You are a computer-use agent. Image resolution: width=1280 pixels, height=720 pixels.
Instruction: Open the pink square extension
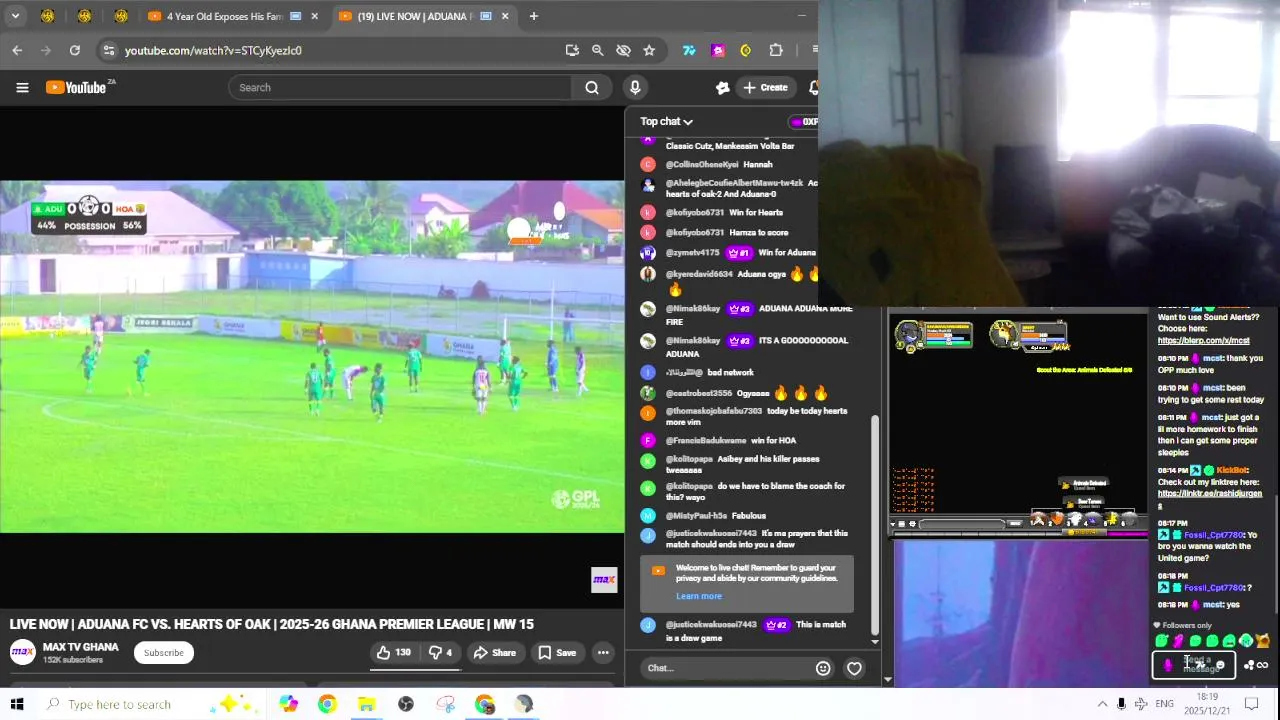[718, 50]
